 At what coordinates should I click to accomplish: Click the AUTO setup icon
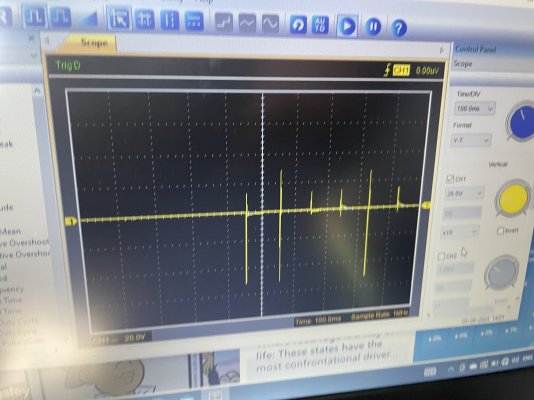pos(320,25)
